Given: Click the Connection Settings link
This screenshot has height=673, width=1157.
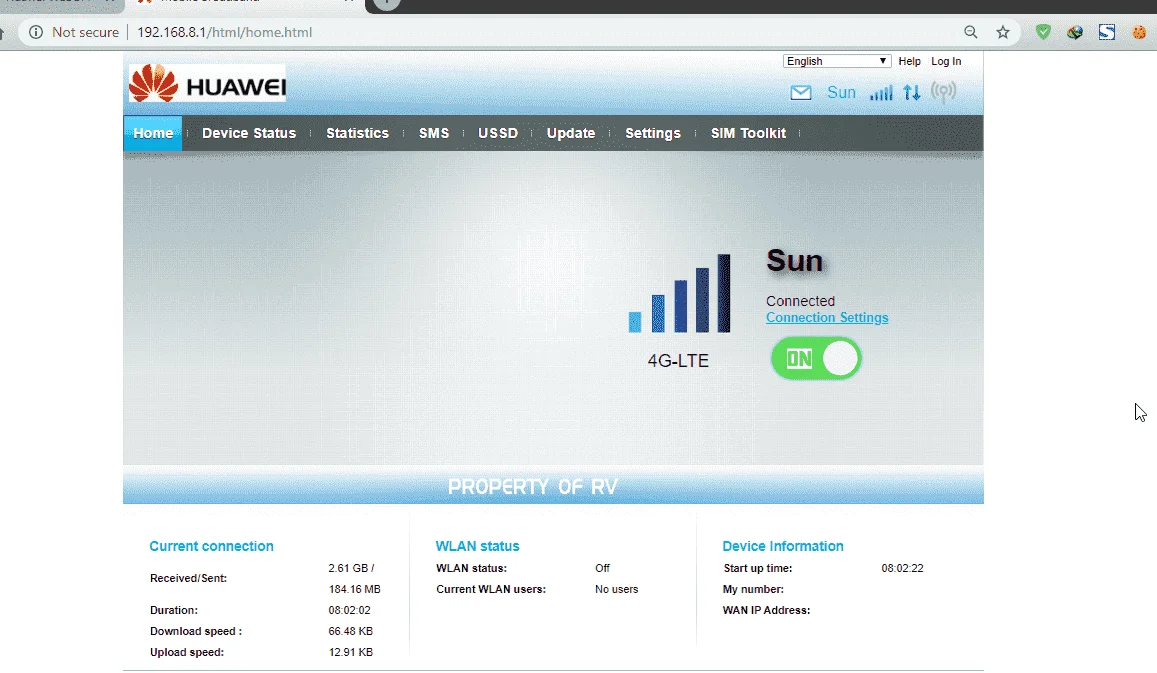Looking at the screenshot, I should pyautogui.click(x=827, y=318).
